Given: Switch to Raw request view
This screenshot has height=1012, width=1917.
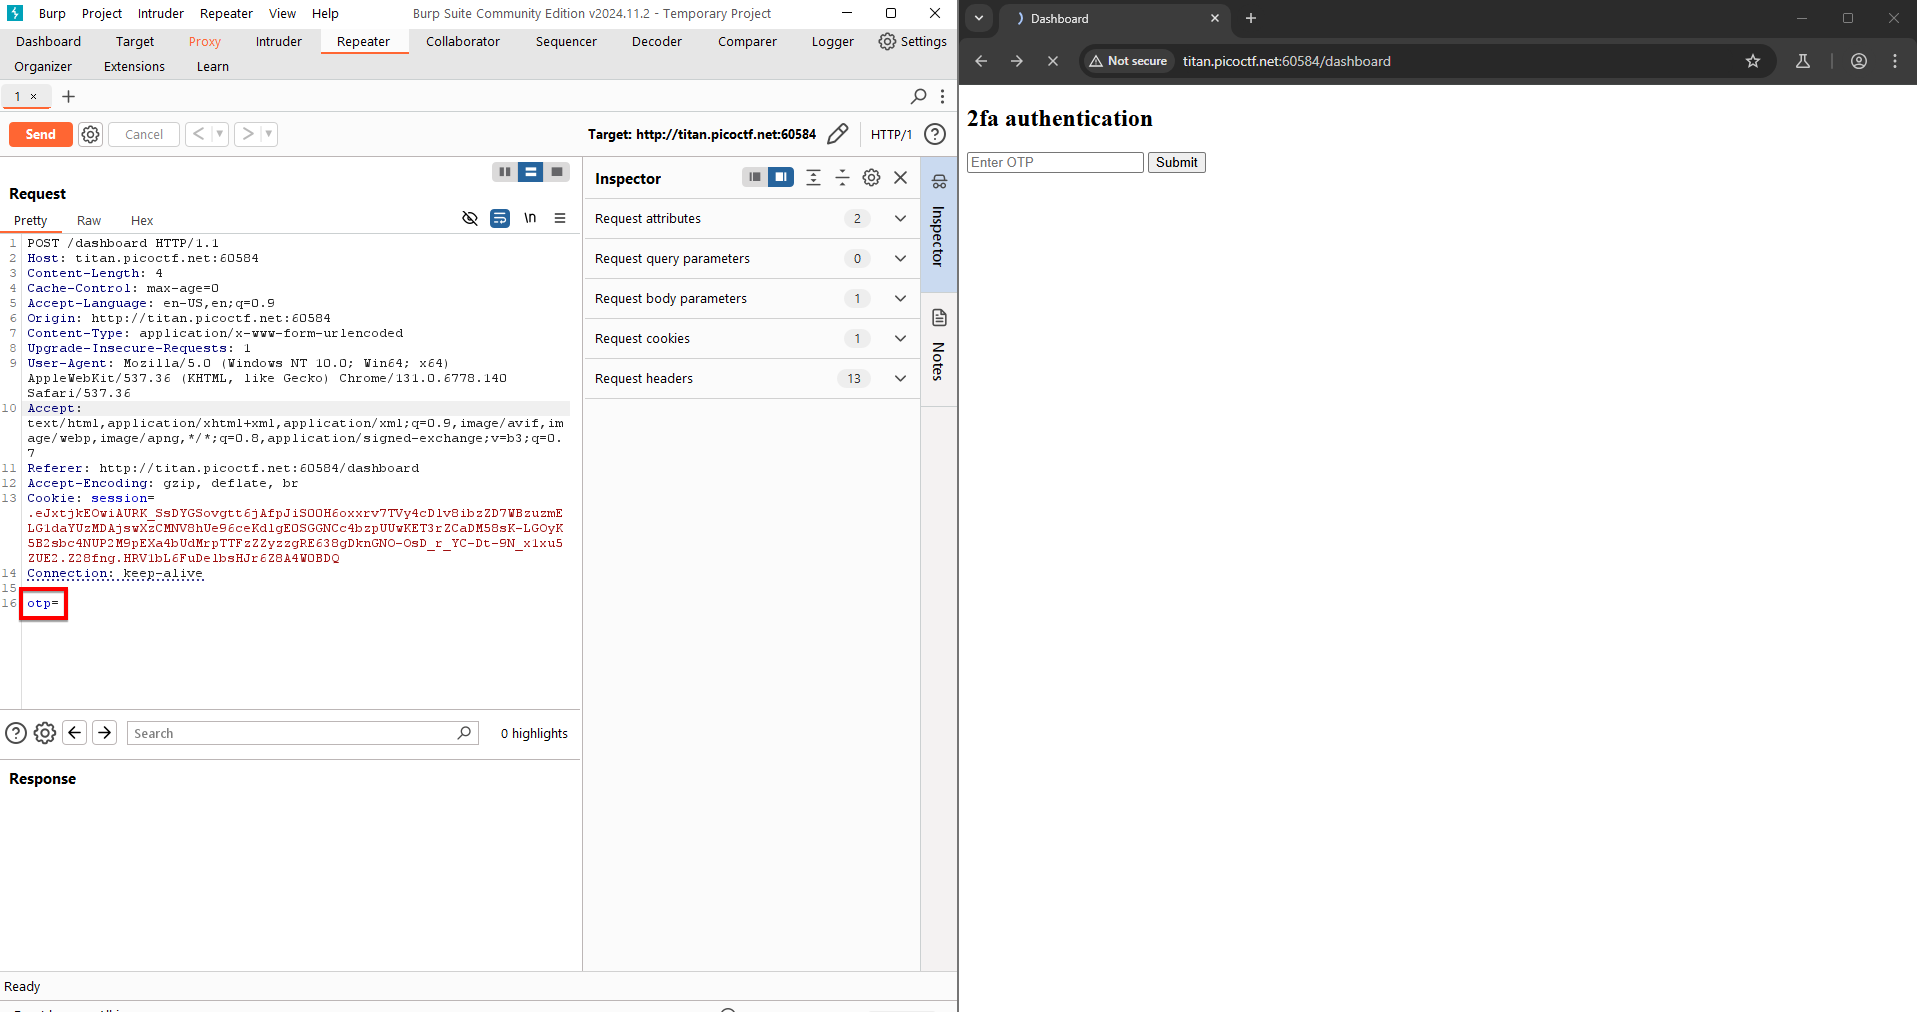Looking at the screenshot, I should pyautogui.click(x=89, y=220).
